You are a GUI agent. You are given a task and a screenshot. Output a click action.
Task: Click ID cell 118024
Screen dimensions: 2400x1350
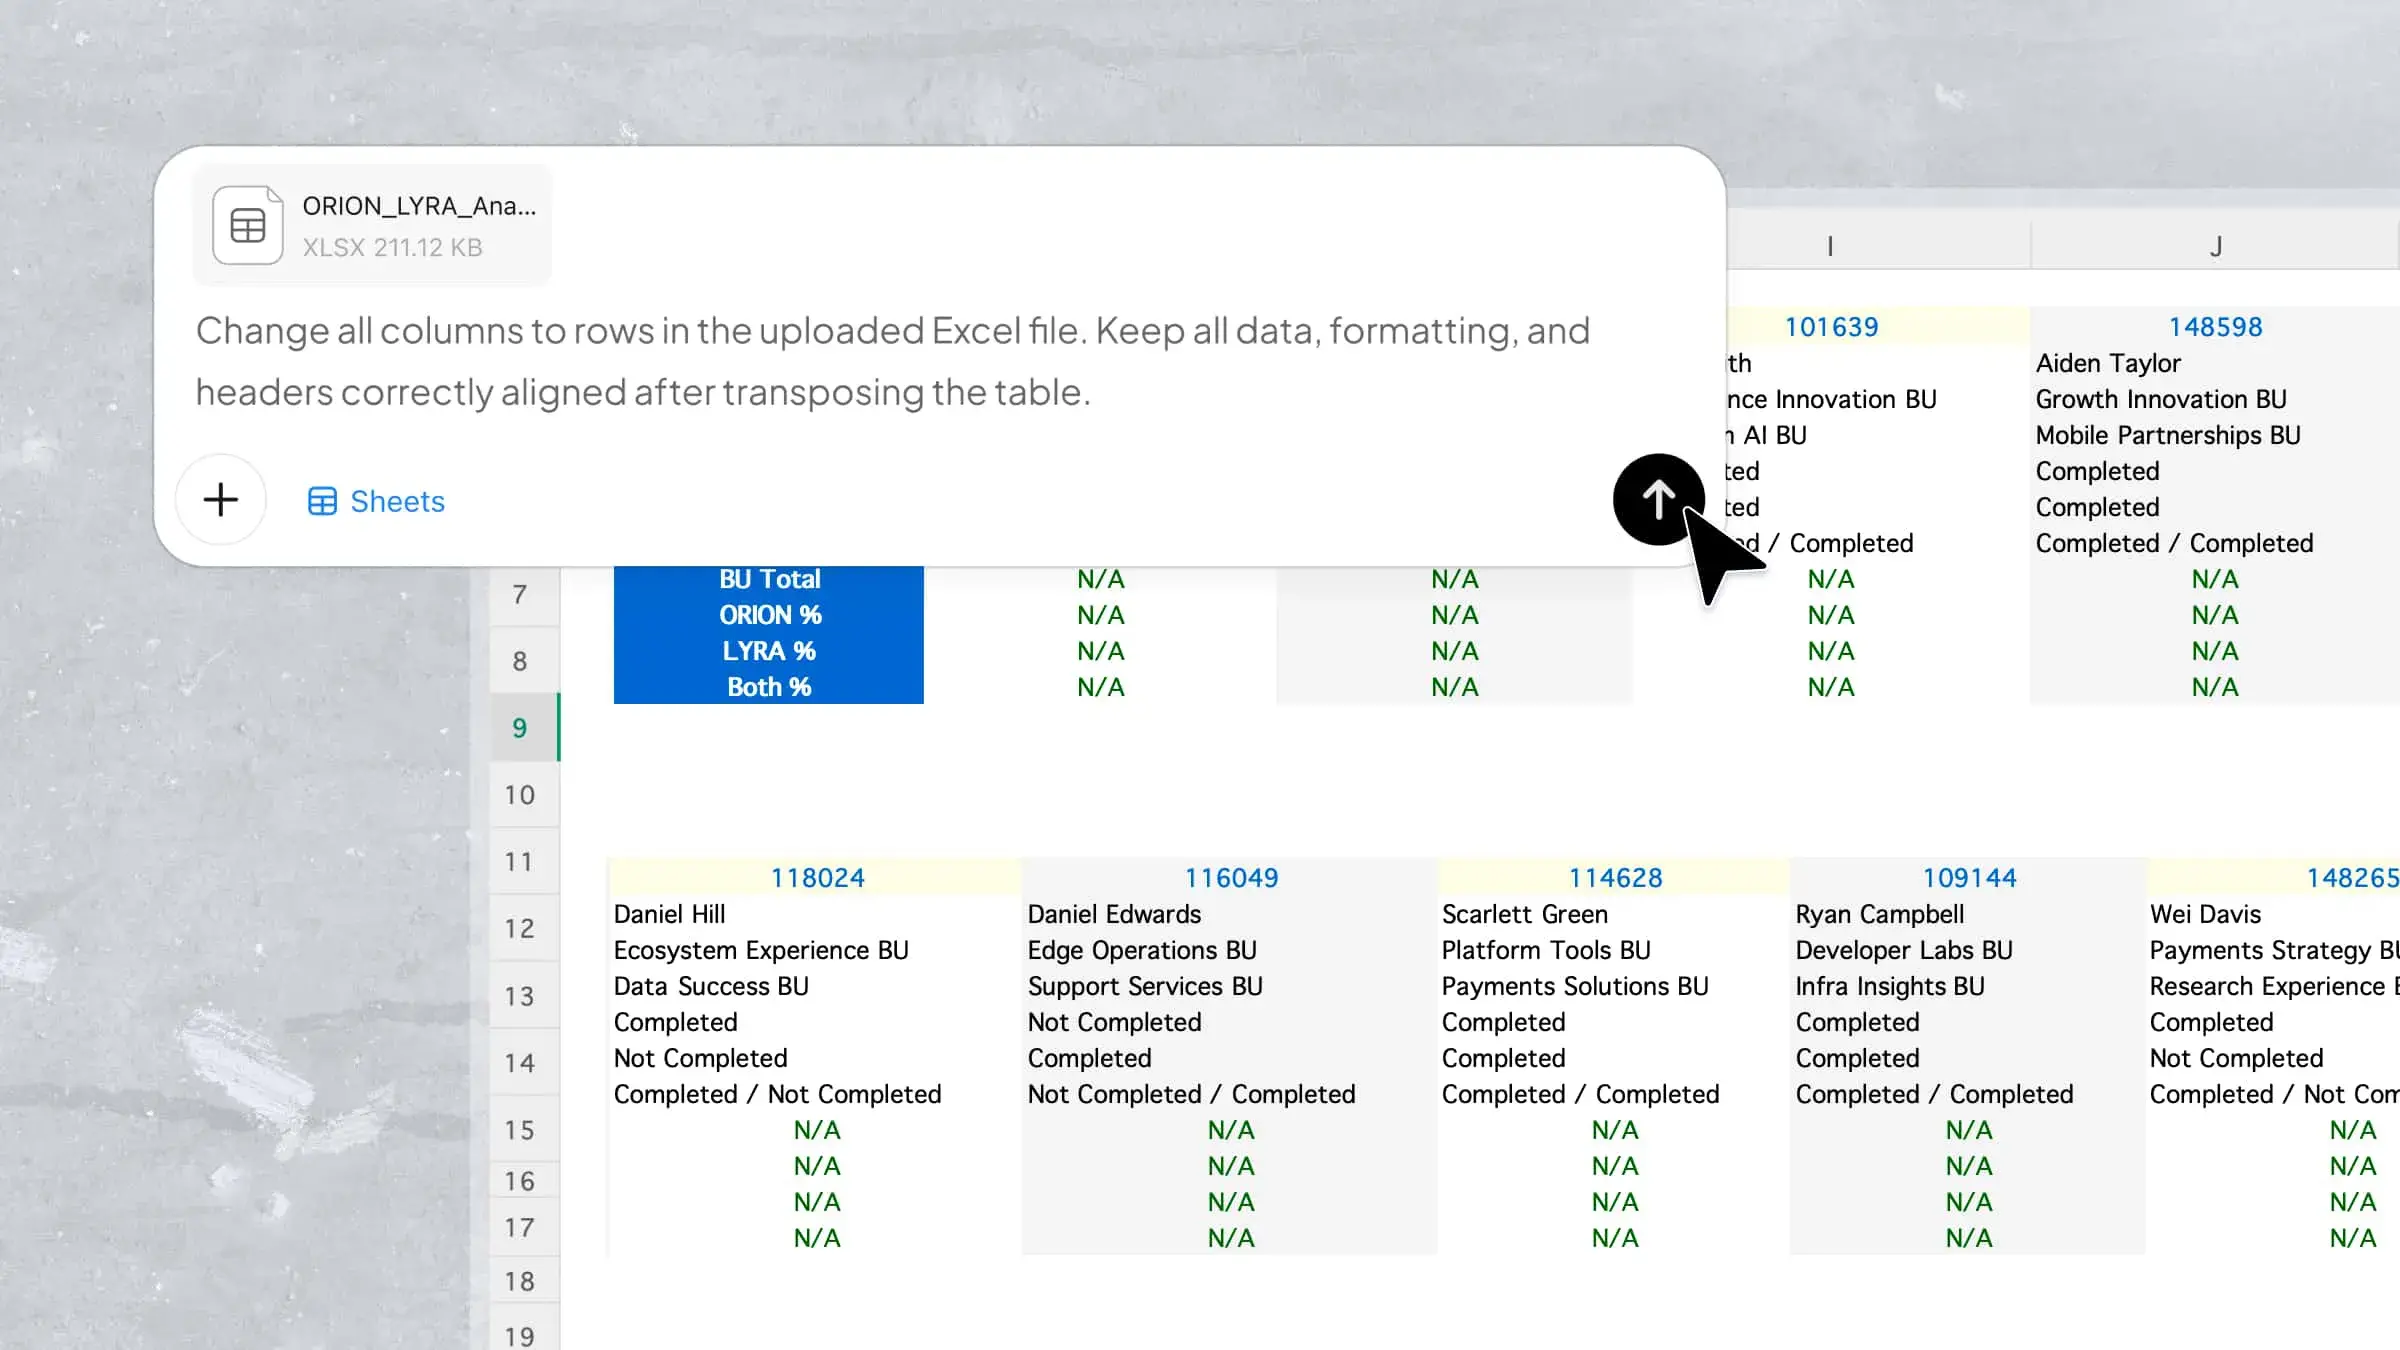(x=817, y=878)
